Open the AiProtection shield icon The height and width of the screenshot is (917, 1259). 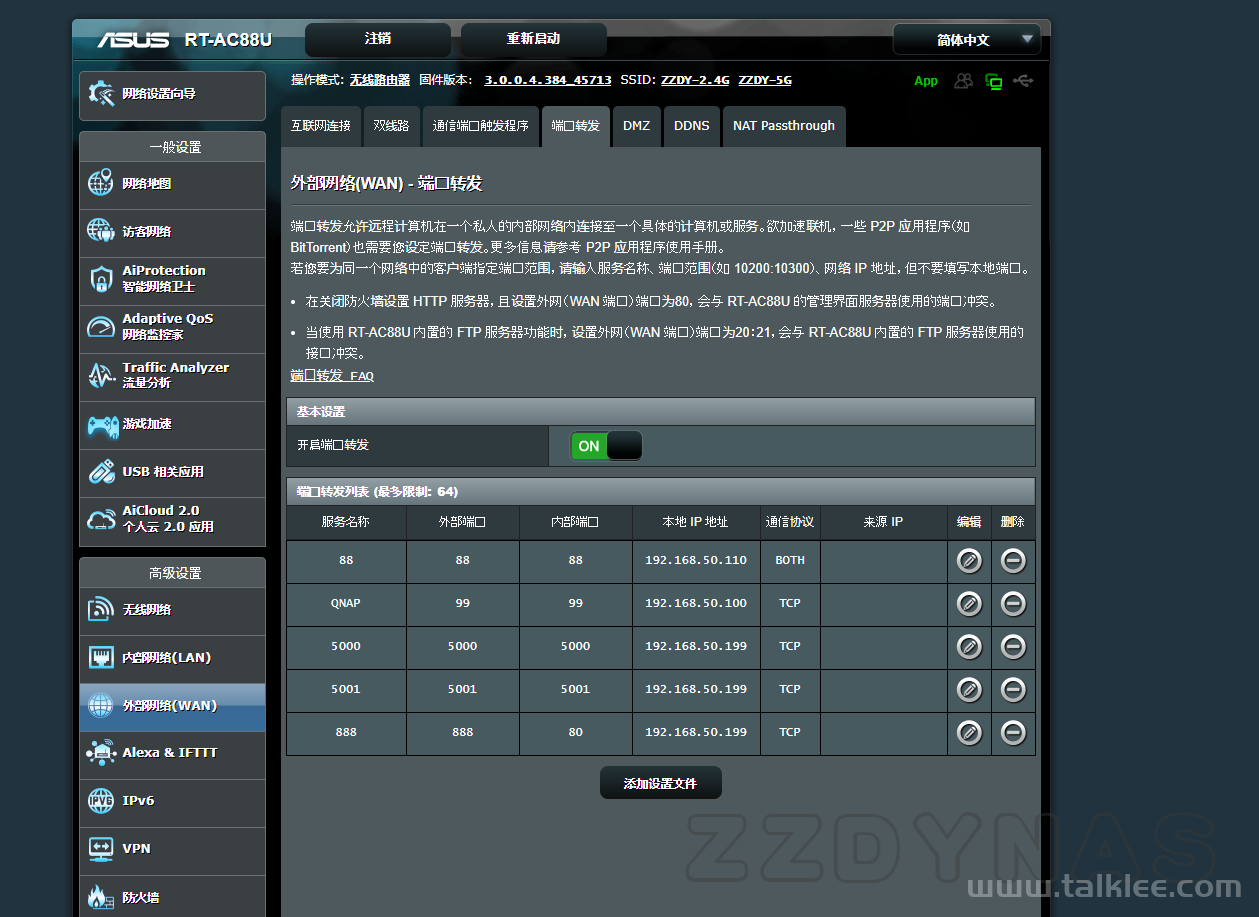point(101,279)
